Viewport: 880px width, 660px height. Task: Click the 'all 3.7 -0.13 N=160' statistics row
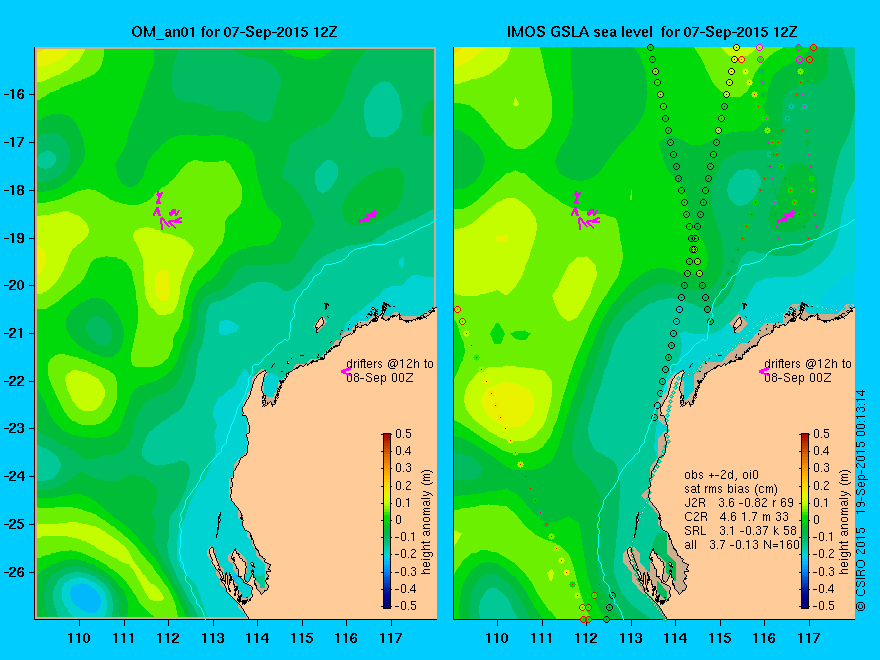pos(741,544)
